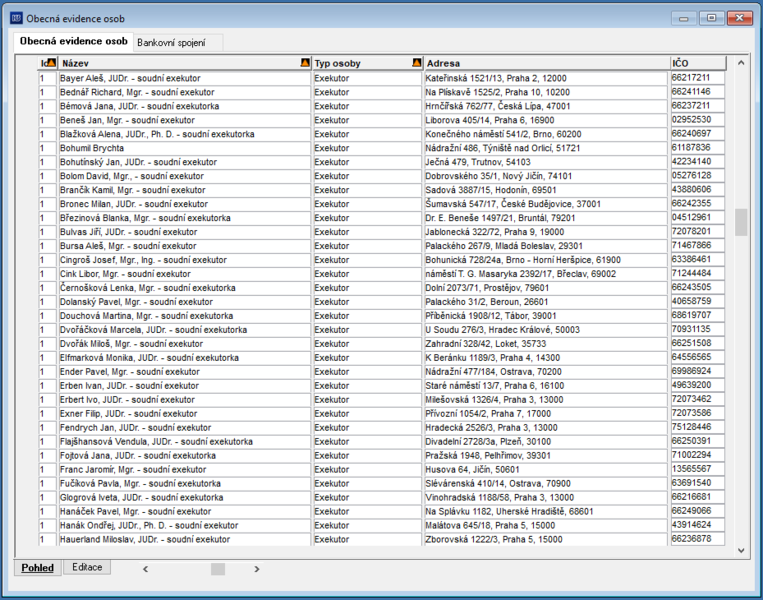Click the sort icon in the Id column header

tap(52, 63)
